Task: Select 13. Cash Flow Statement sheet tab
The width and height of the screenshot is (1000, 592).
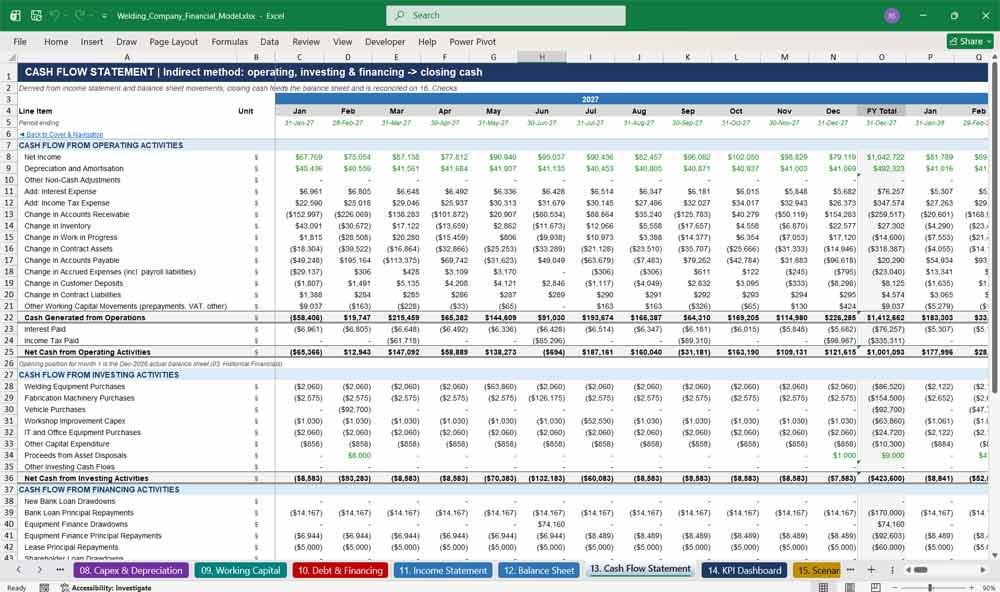Action: (x=640, y=569)
